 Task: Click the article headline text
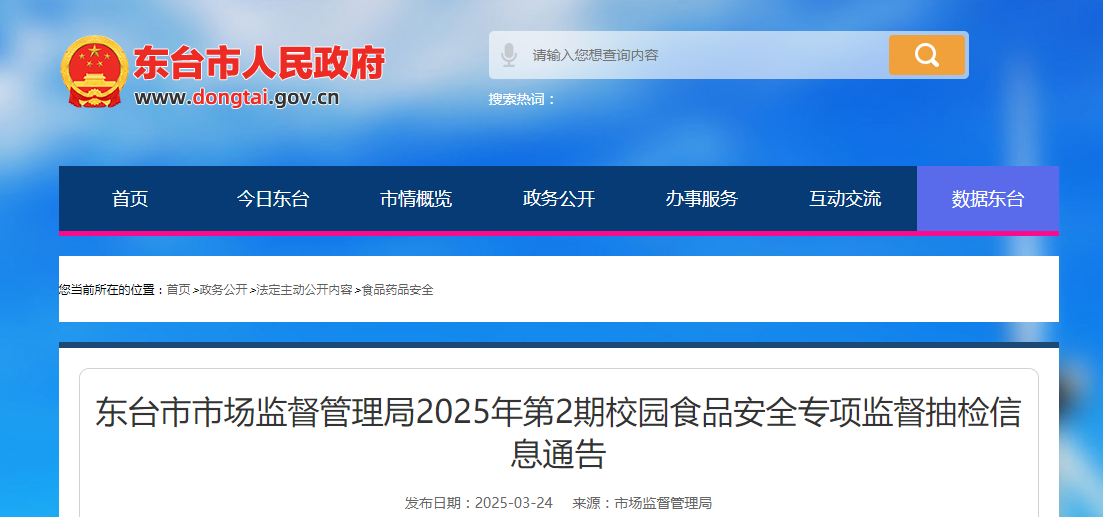[x=558, y=433]
